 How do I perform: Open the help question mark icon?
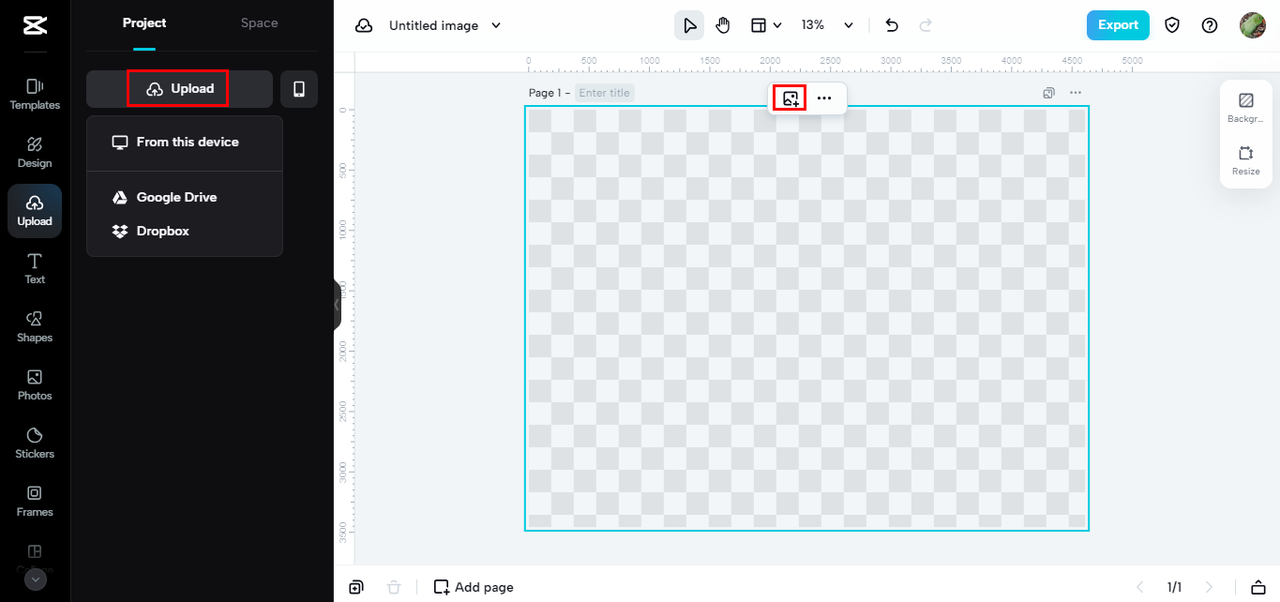point(1209,25)
